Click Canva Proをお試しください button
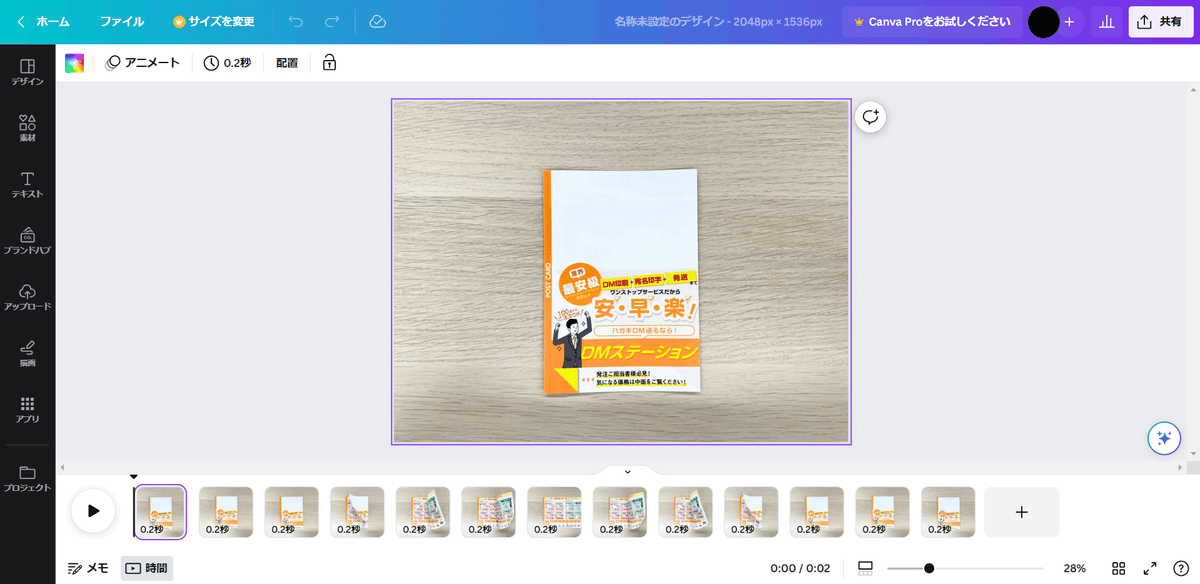Viewport: 1200px width, 584px height. coord(932,21)
